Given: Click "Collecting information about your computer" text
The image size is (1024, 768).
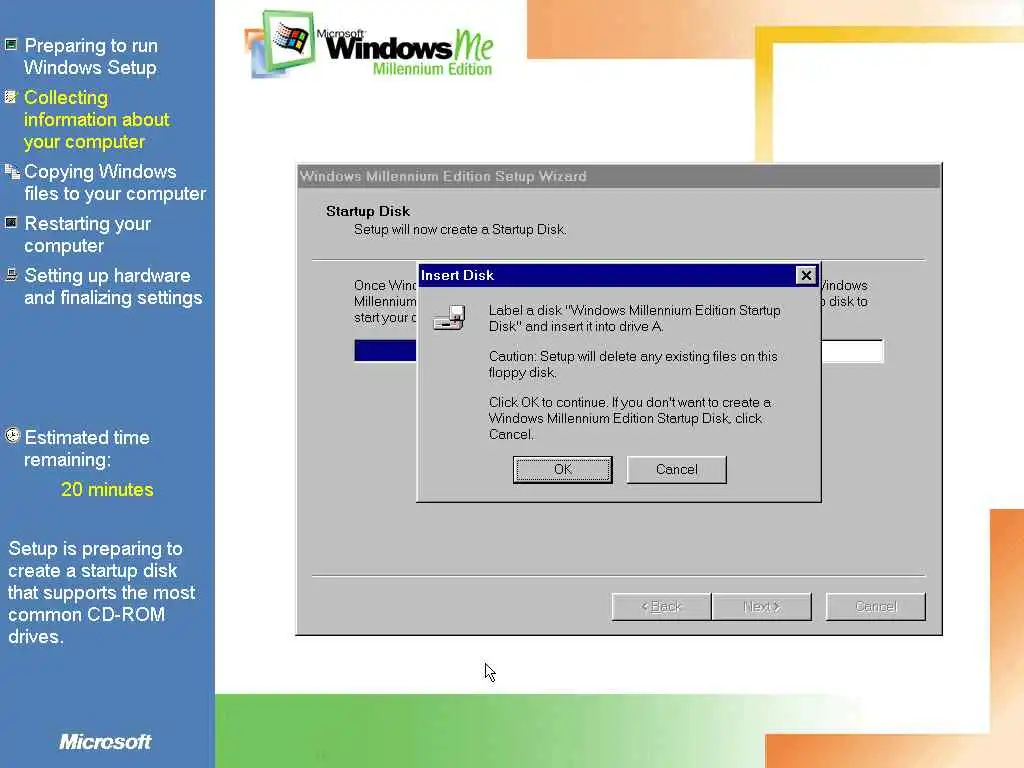Looking at the screenshot, I should pos(97,120).
